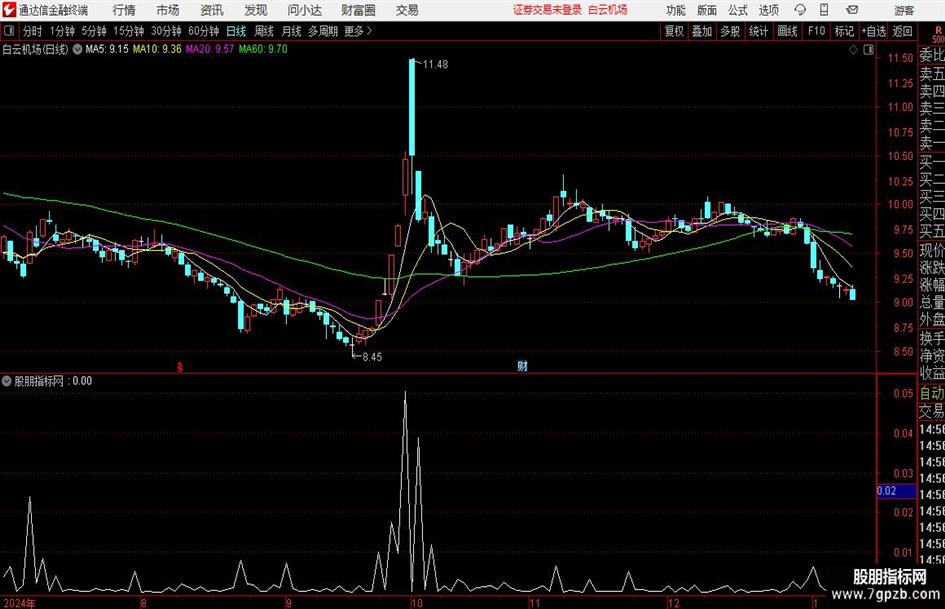Click the 11.48 high price label

(435, 65)
